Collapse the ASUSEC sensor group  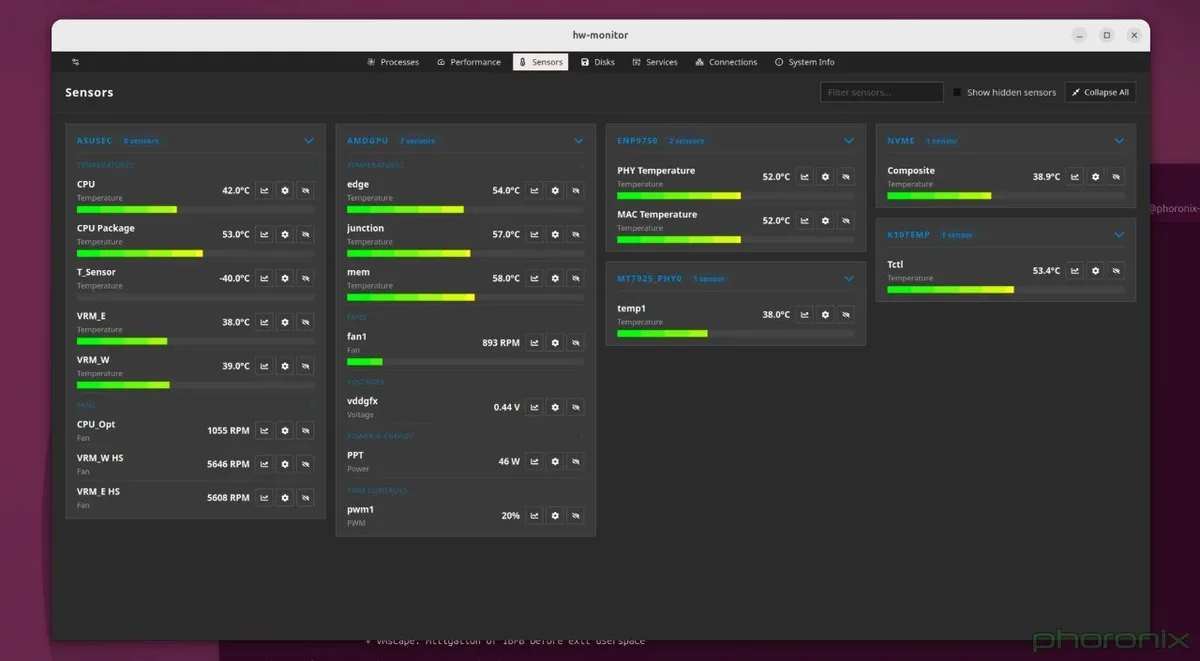(309, 141)
